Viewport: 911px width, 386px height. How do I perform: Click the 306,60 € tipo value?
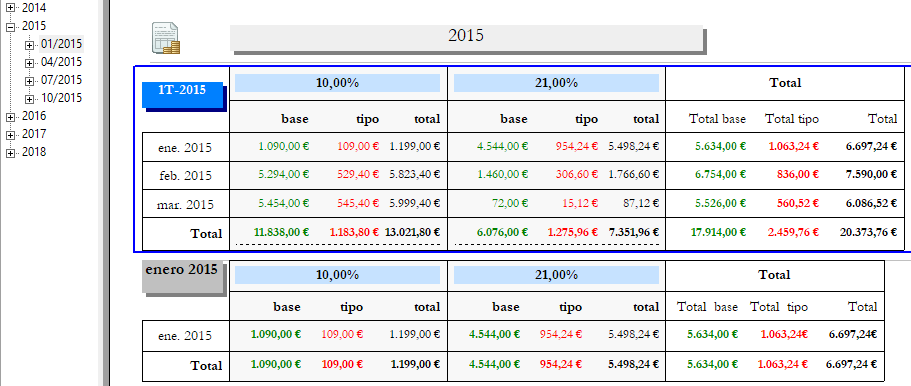click(x=577, y=174)
